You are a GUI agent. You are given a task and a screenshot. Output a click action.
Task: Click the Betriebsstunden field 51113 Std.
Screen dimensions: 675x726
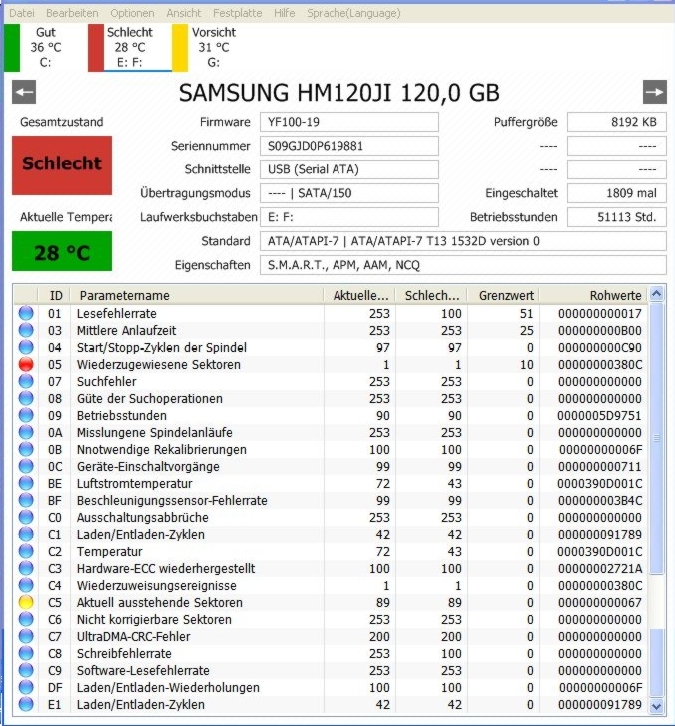(x=617, y=217)
